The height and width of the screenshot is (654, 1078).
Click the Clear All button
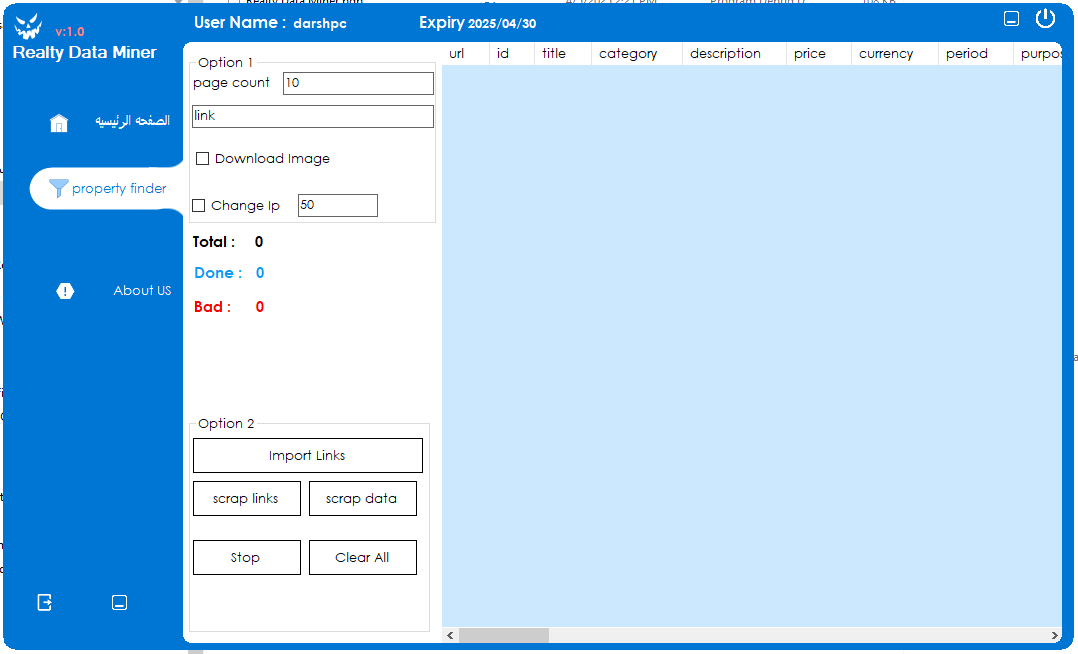[x=362, y=557]
